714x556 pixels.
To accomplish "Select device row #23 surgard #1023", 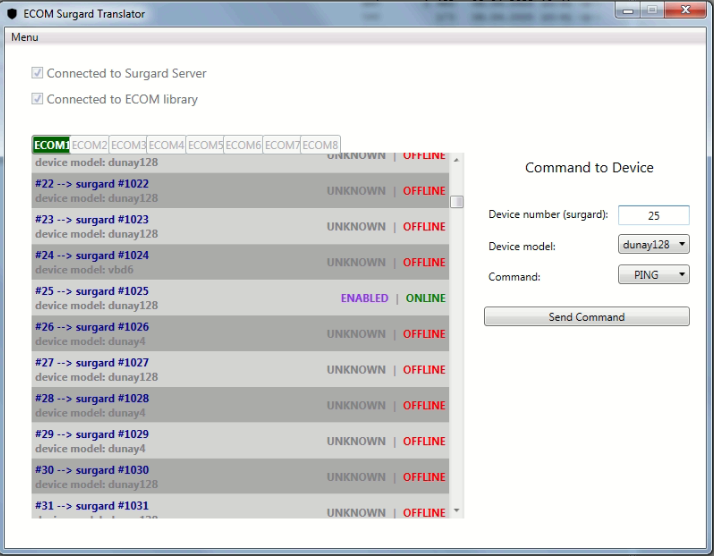I will [x=240, y=226].
